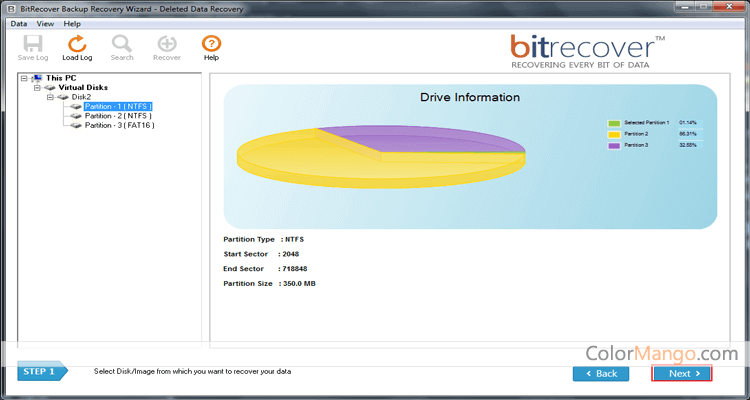Click the BitRecover app icon in title bar

12,9
